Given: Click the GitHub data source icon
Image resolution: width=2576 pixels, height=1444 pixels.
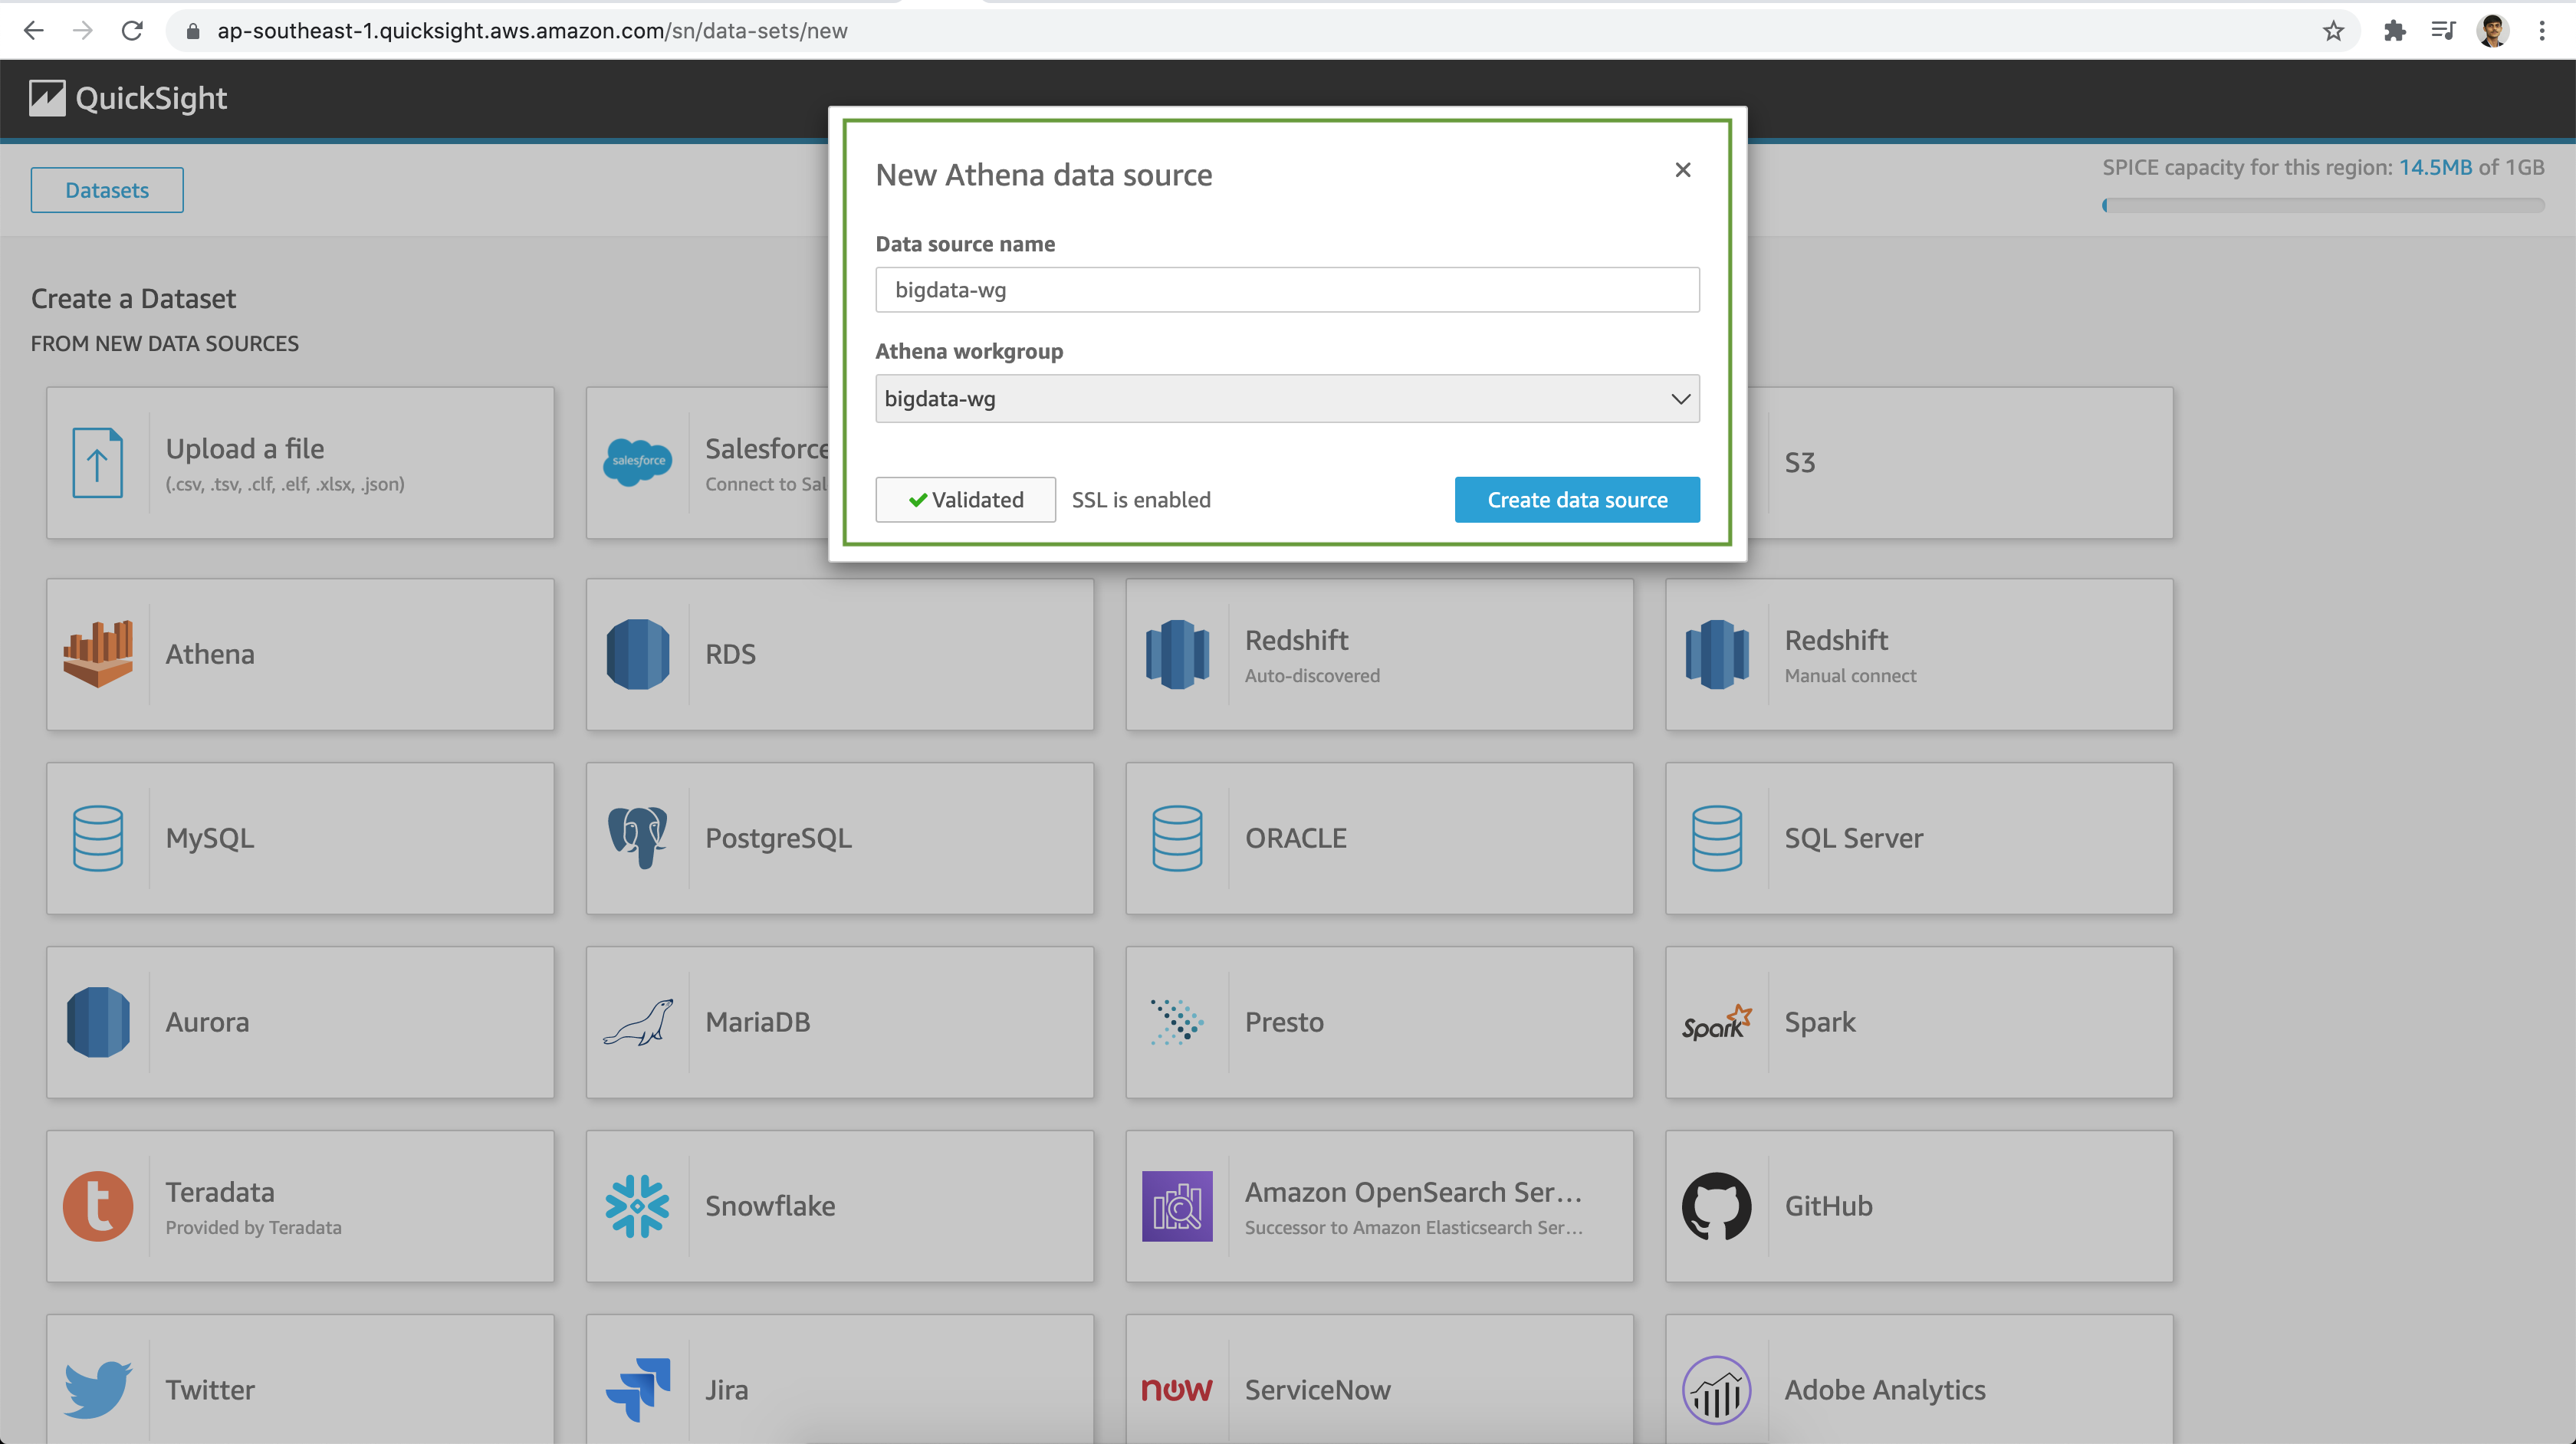Looking at the screenshot, I should pos(1714,1205).
